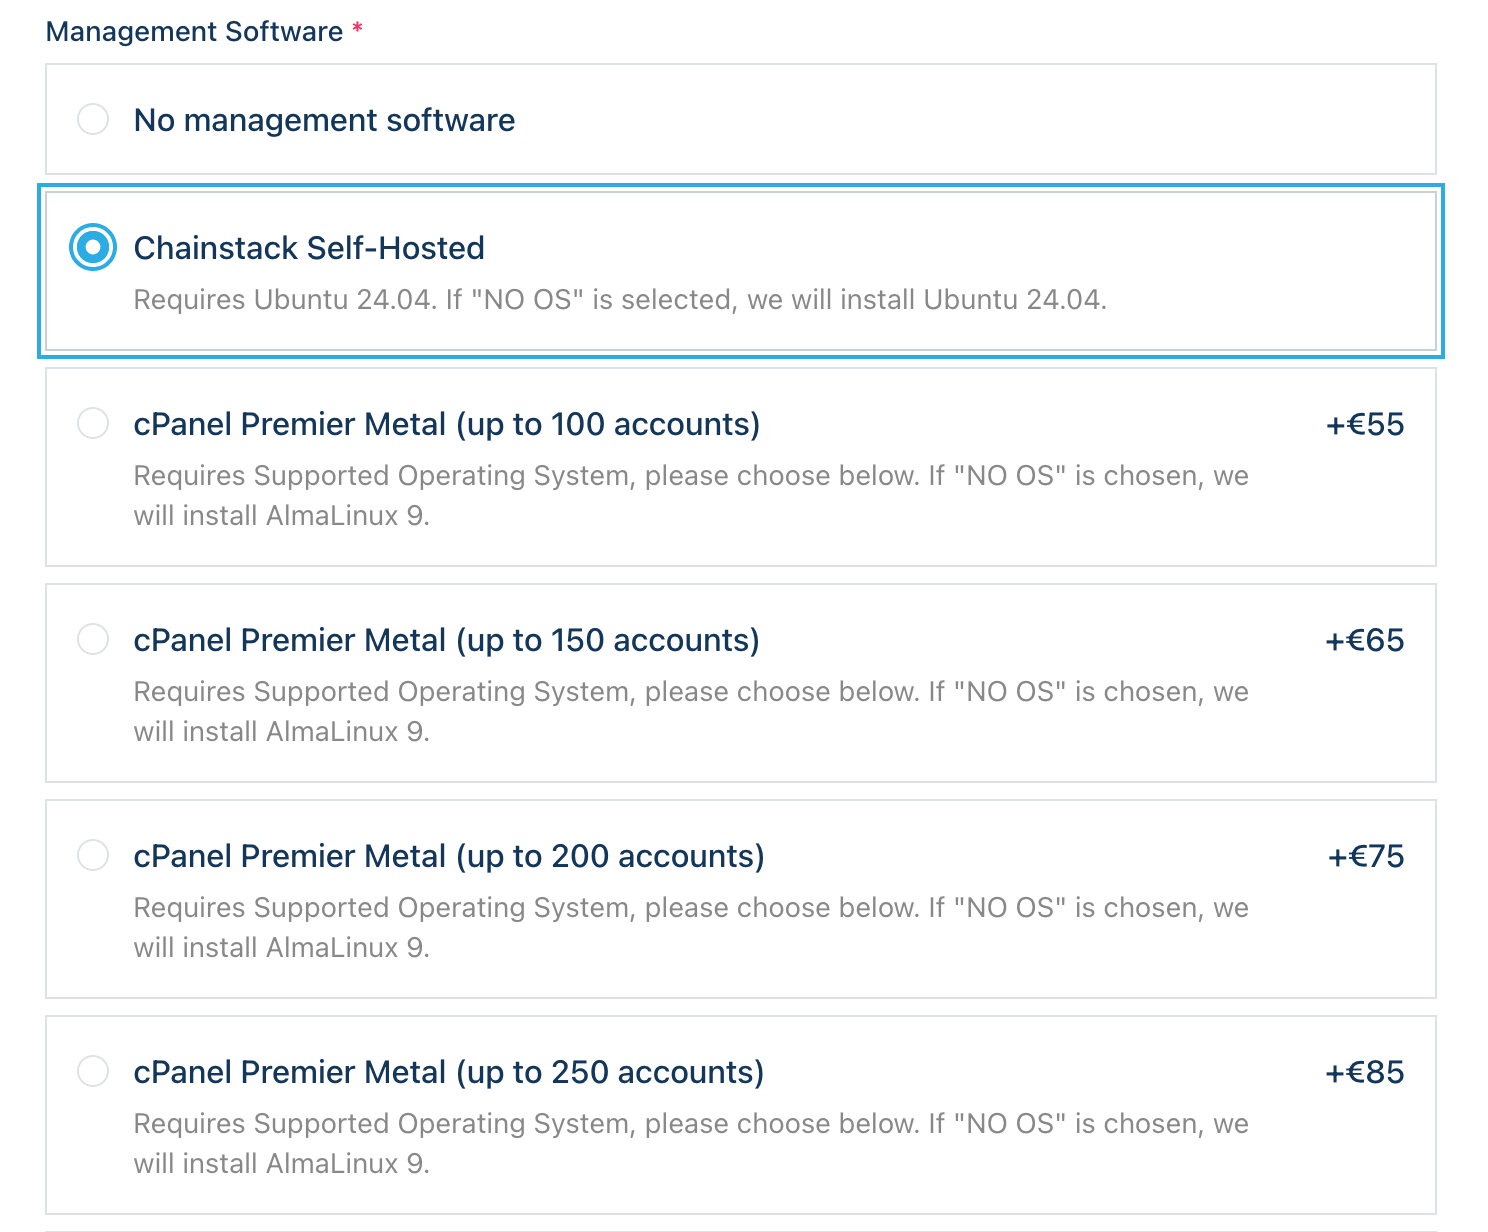1488x1232 pixels.
Task: Click 'cPanel Premier Metal (up to 200 accounts)' title
Action: [x=449, y=856]
